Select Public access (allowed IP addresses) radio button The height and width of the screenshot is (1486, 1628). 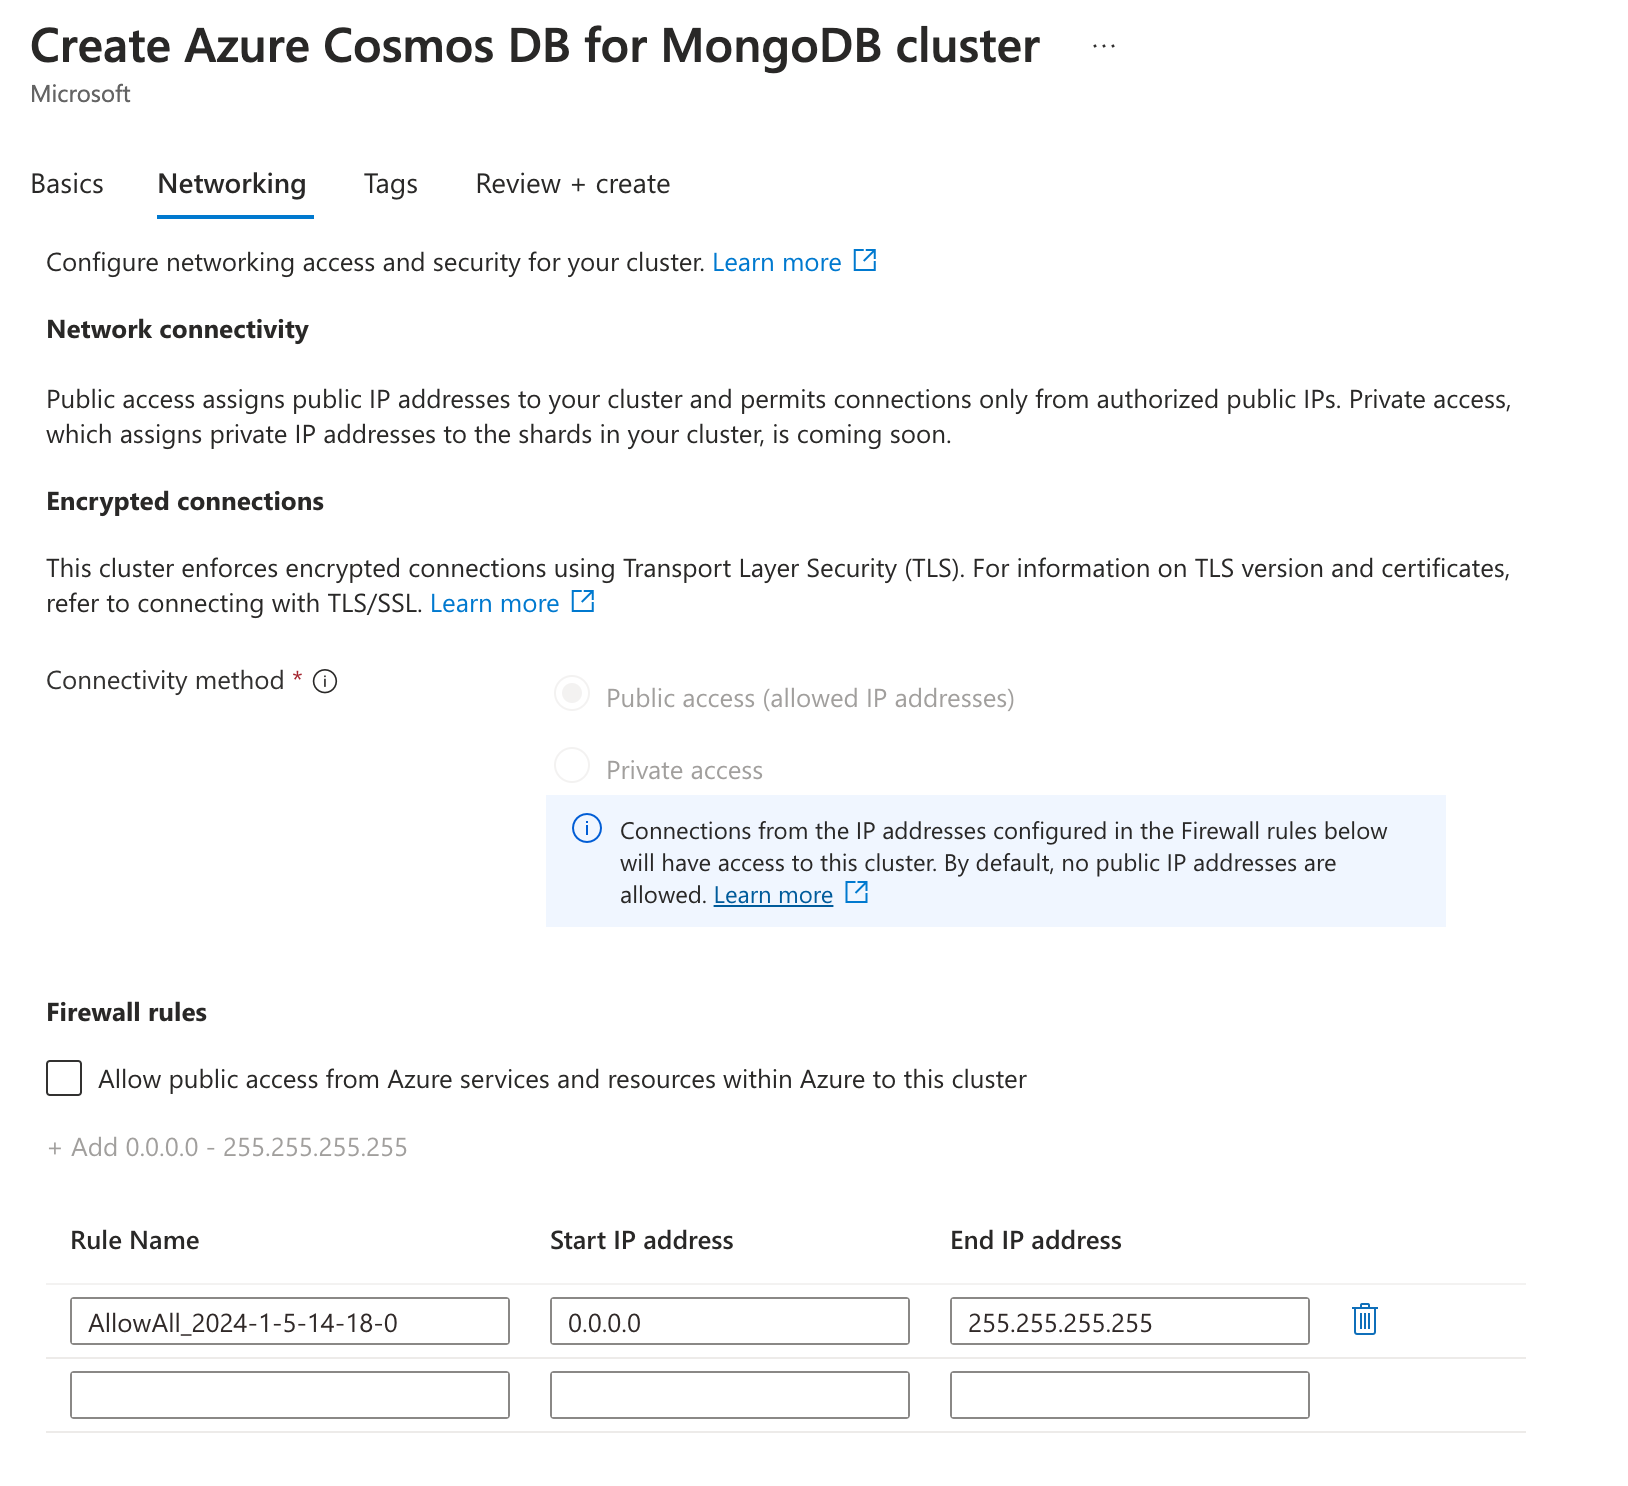(572, 695)
